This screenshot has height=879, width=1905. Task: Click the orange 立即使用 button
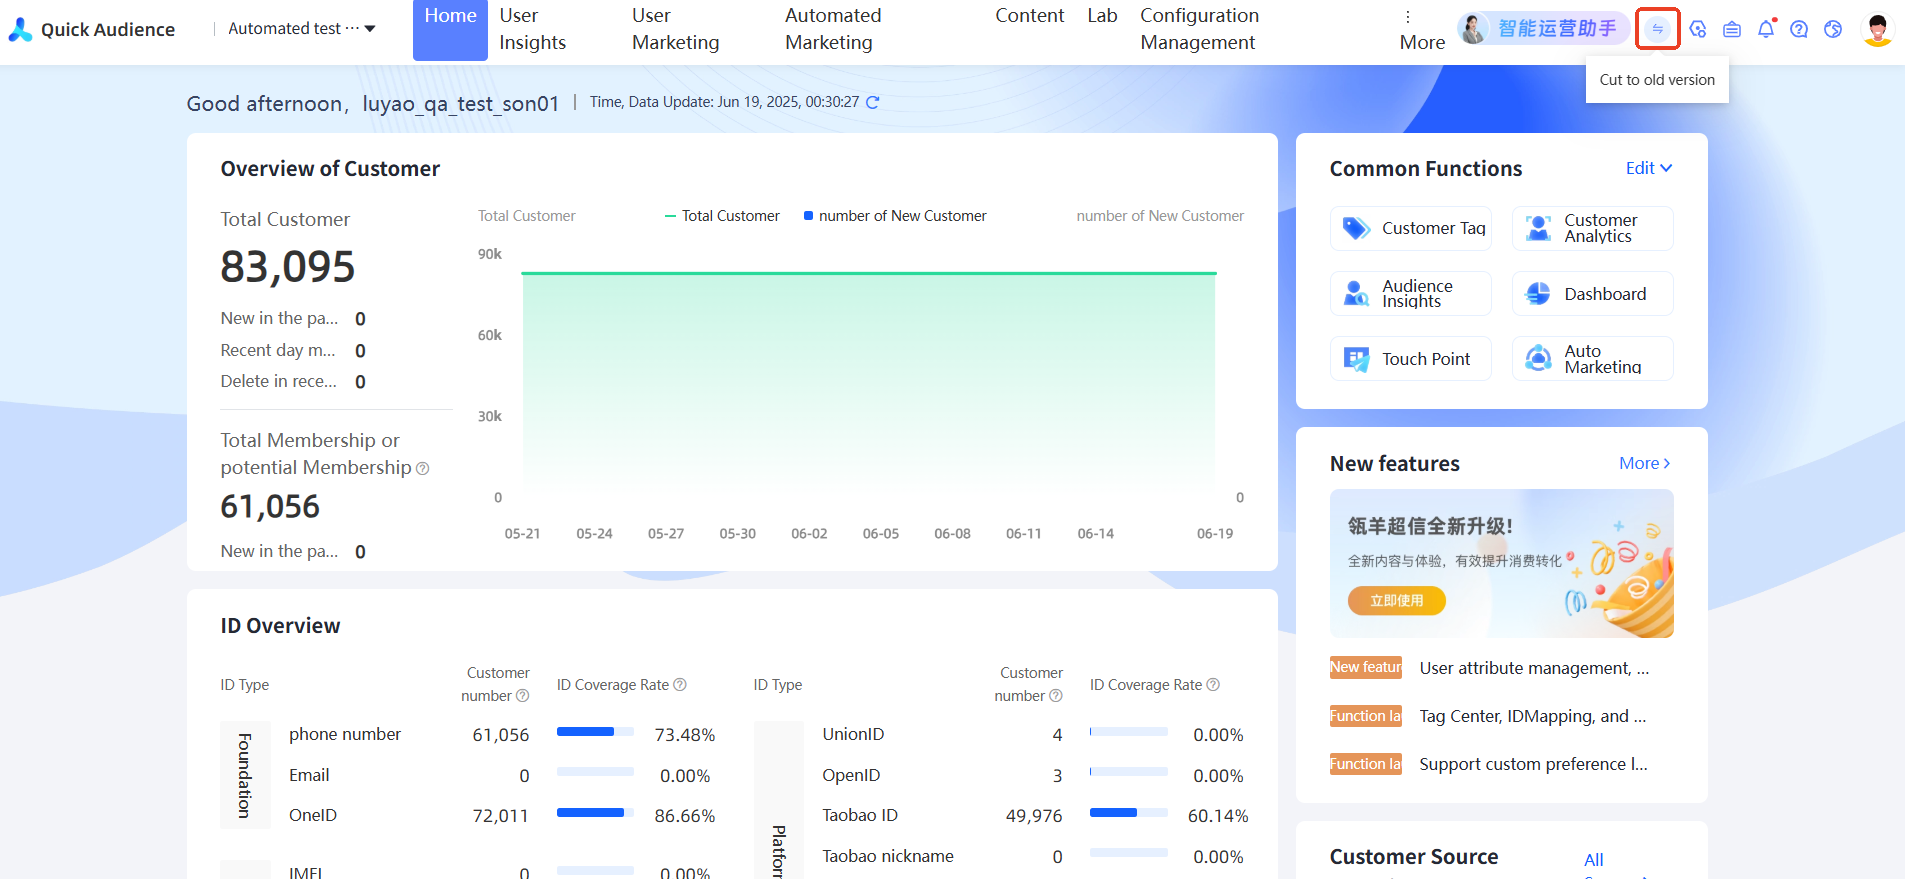pyautogui.click(x=1397, y=600)
